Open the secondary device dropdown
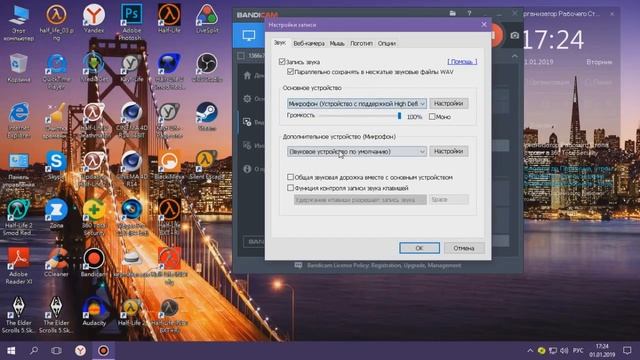This screenshot has height=360, width=640. pyautogui.click(x=357, y=151)
